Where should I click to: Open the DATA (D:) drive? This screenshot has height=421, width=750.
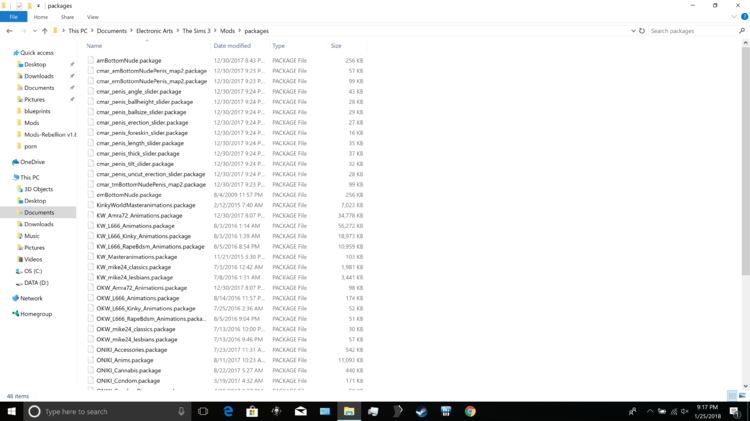click(x=36, y=283)
